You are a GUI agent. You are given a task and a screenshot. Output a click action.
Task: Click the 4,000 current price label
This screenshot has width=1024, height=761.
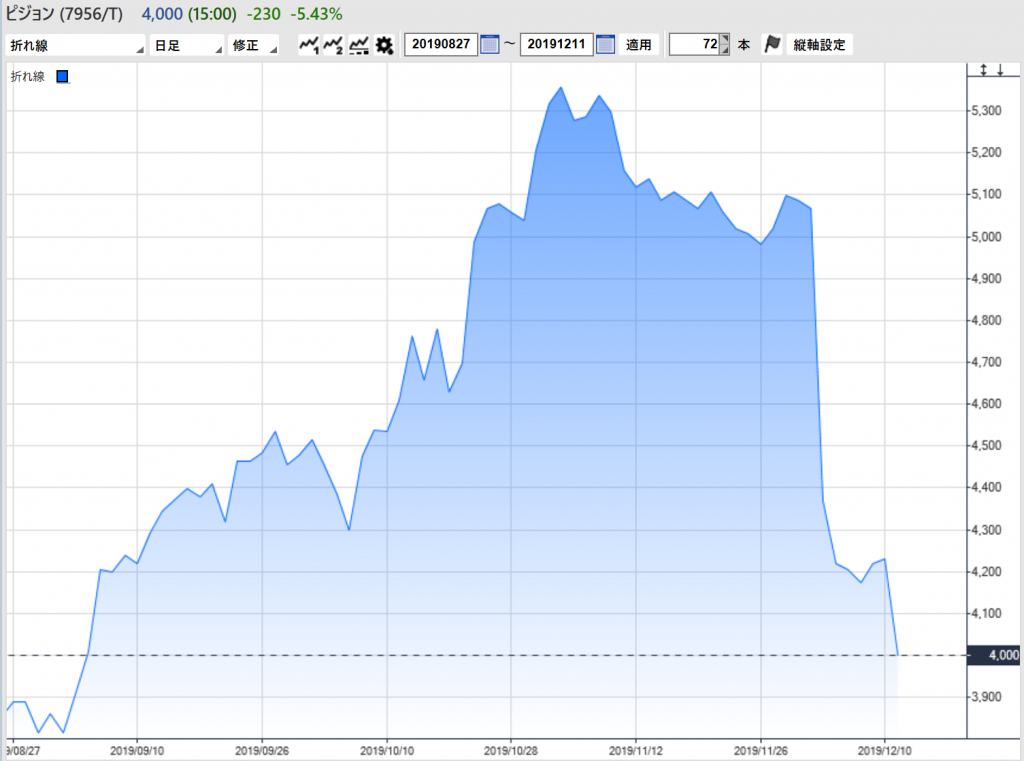[x=1003, y=655]
